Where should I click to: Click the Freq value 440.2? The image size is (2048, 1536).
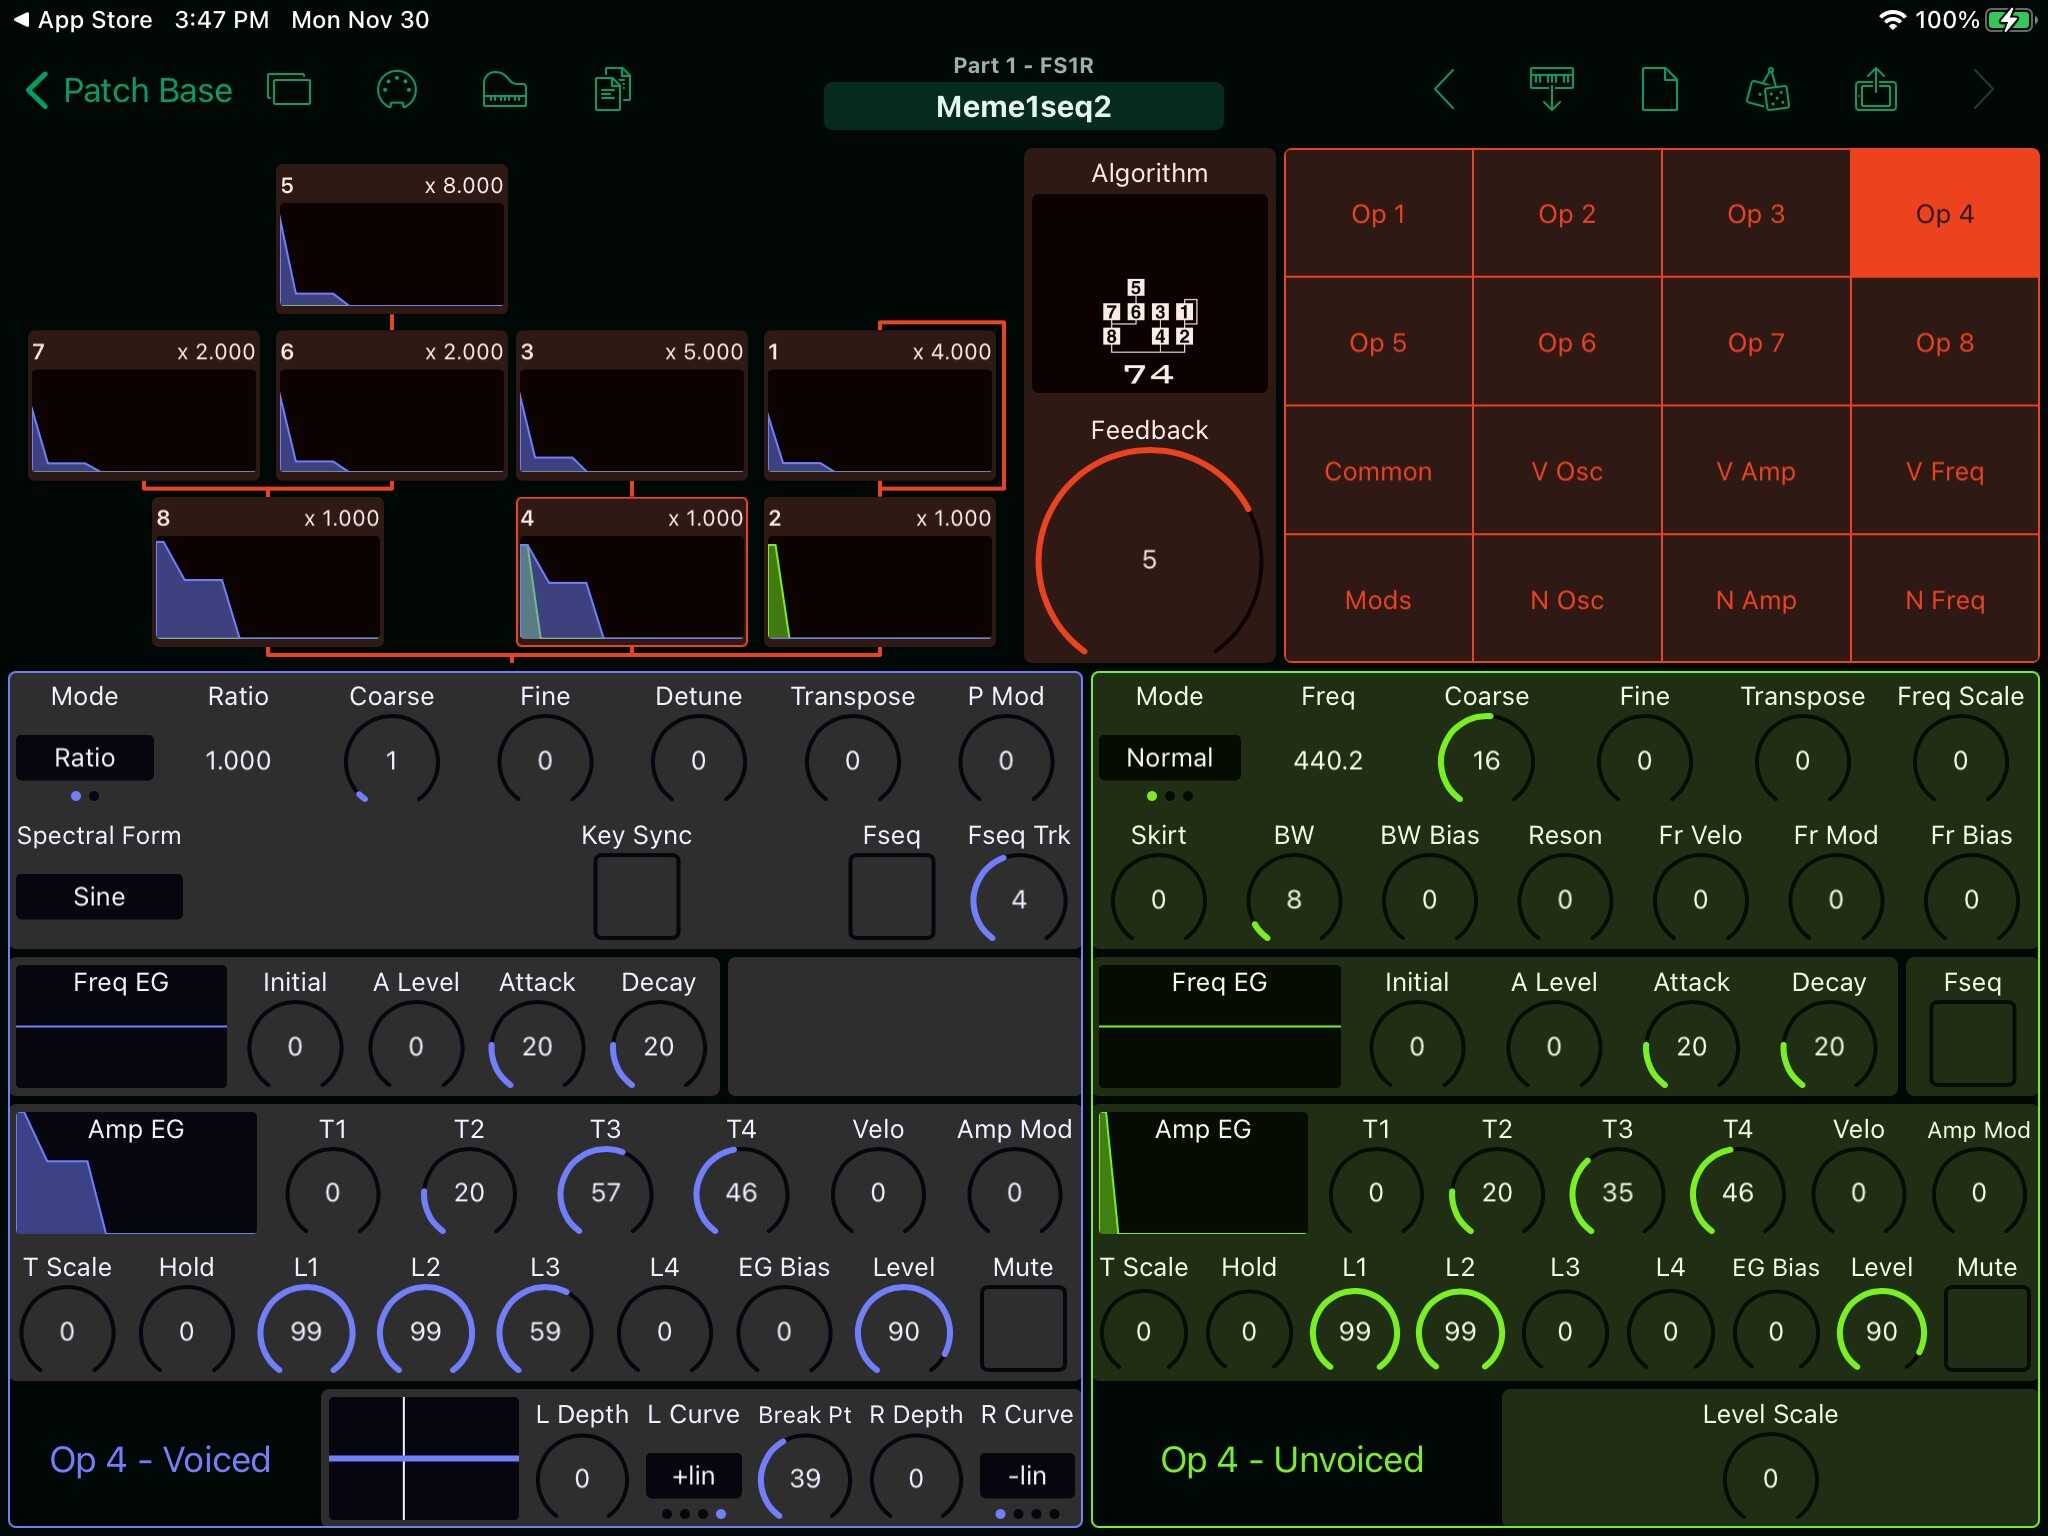[x=1328, y=761]
